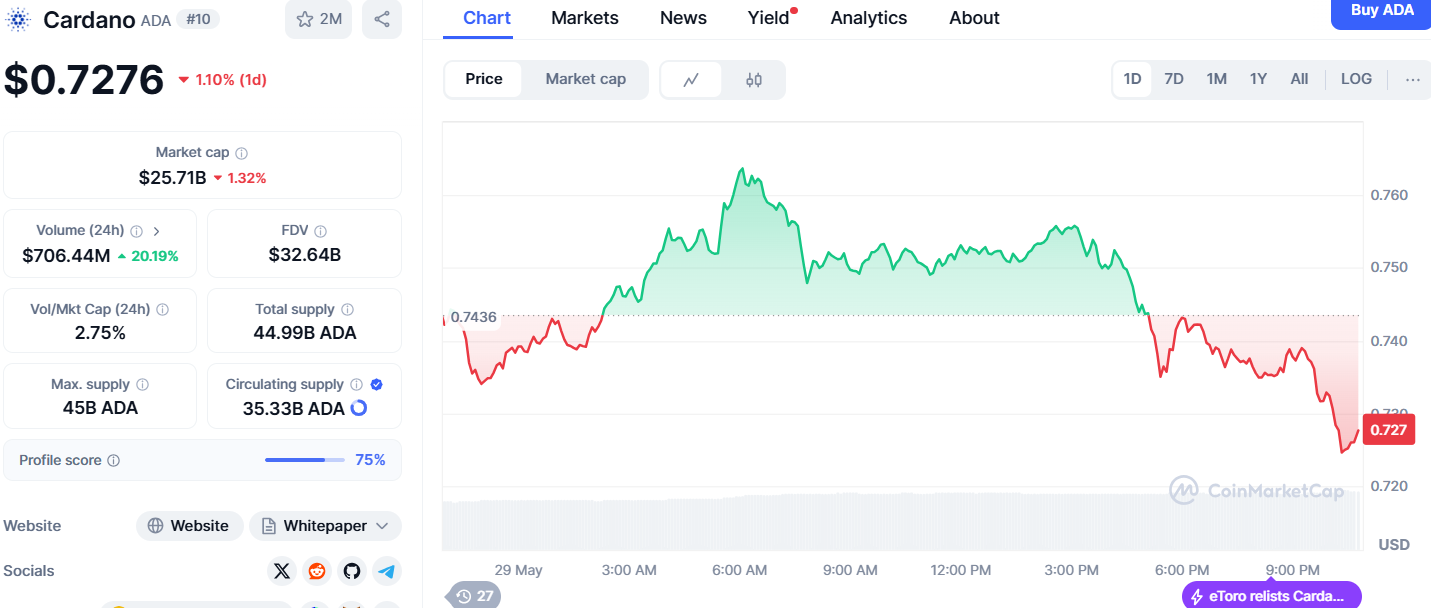Select the Price chart toggle
This screenshot has width=1431, height=608.
[x=484, y=79]
